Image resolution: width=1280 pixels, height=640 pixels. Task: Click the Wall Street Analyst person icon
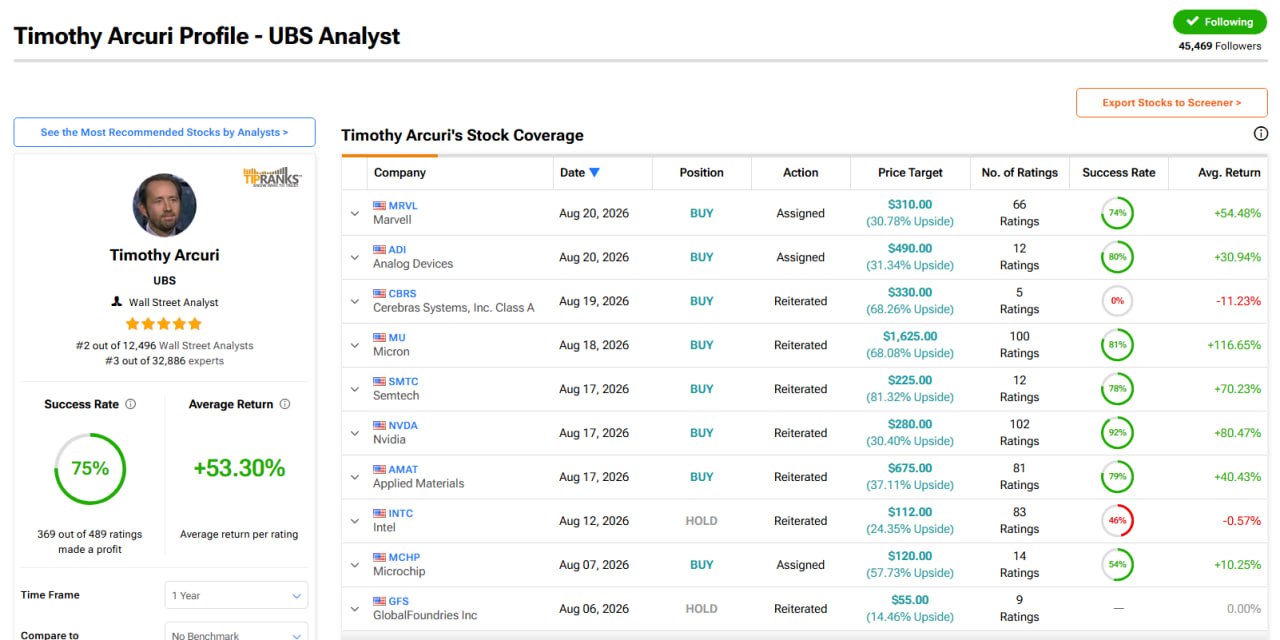tap(117, 302)
